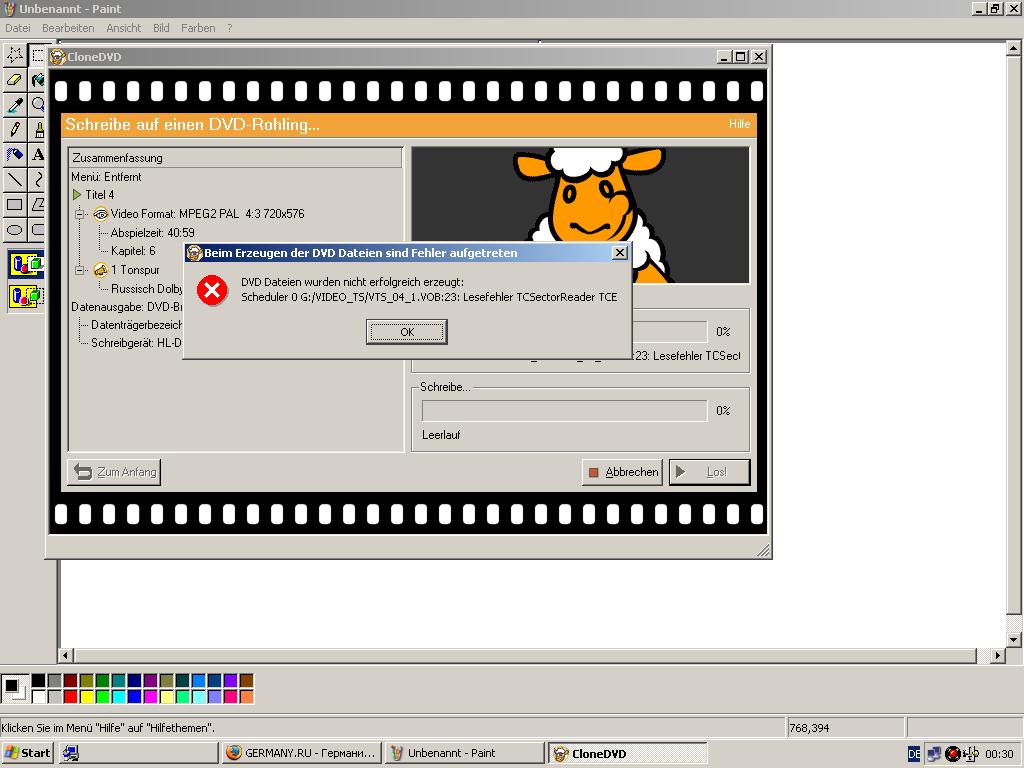Select the Pencil tool in Paint
The height and width of the screenshot is (768, 1024).
pyautogui.click(x=14, y=129)
